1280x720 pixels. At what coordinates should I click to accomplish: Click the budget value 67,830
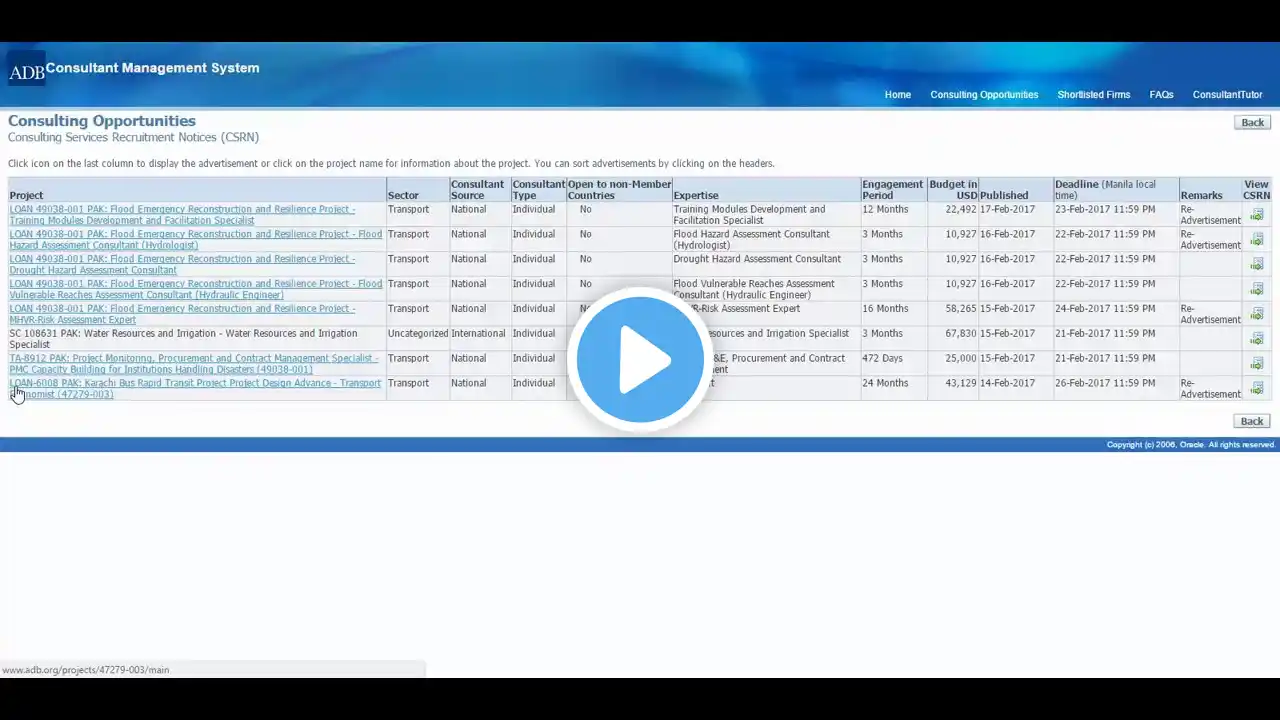tap(960, 333)
